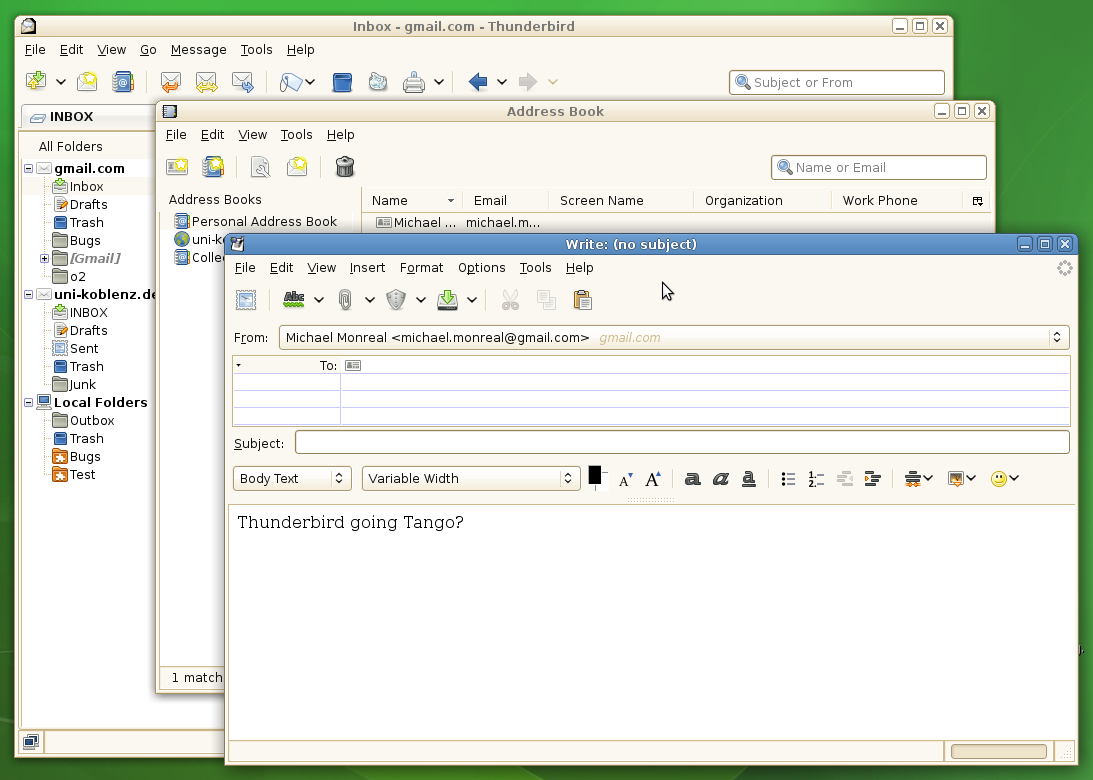Click the spell check icon

click(294, 299)
